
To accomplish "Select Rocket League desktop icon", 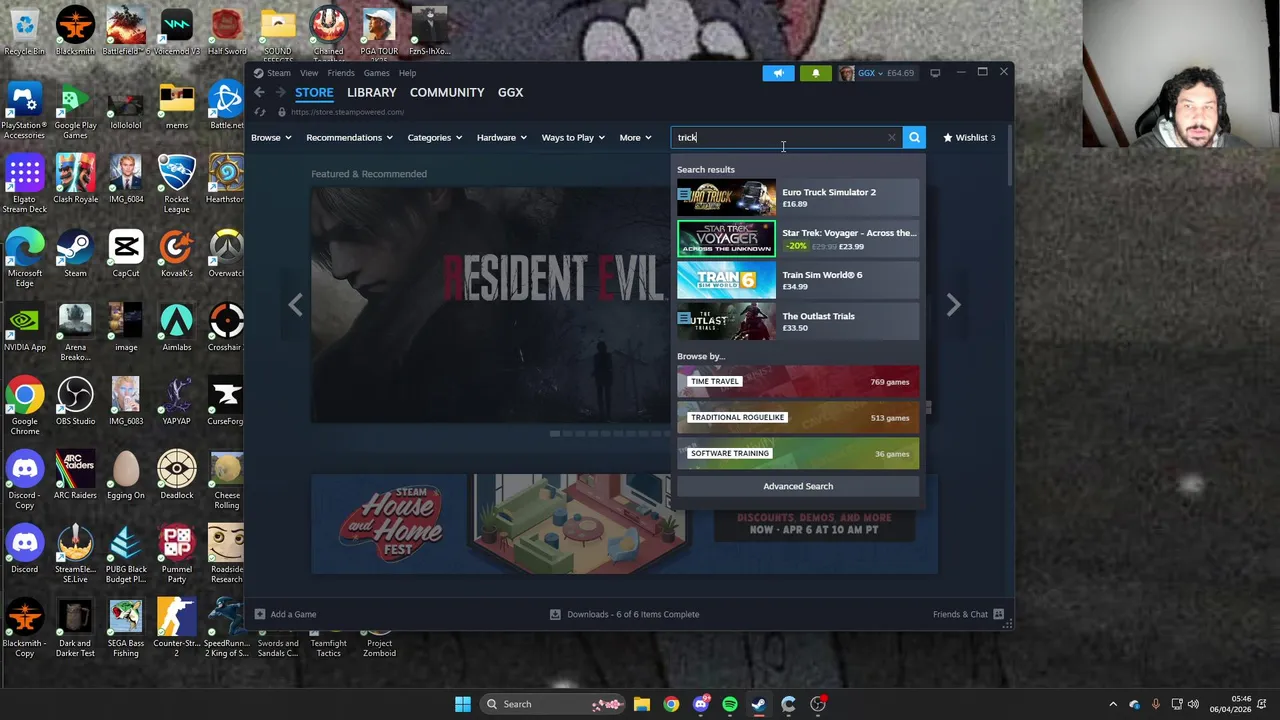I will coord(176,184).
